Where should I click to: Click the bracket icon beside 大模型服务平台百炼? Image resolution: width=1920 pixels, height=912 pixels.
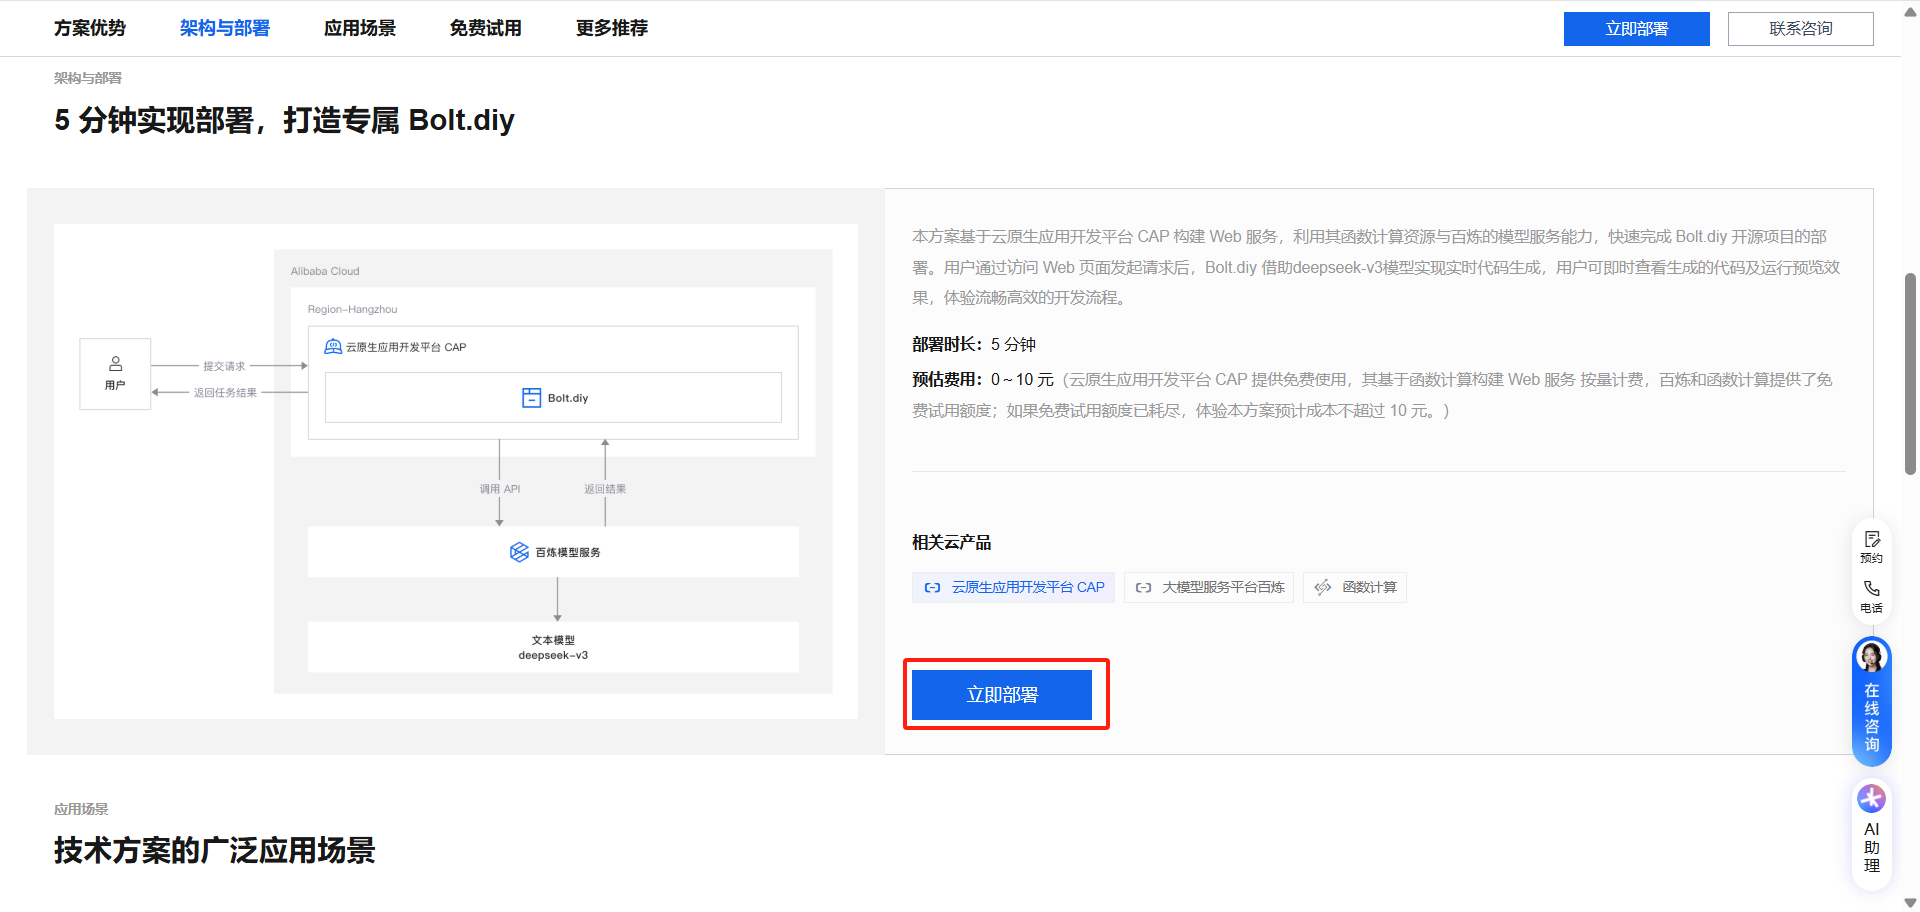(1144, 588)
